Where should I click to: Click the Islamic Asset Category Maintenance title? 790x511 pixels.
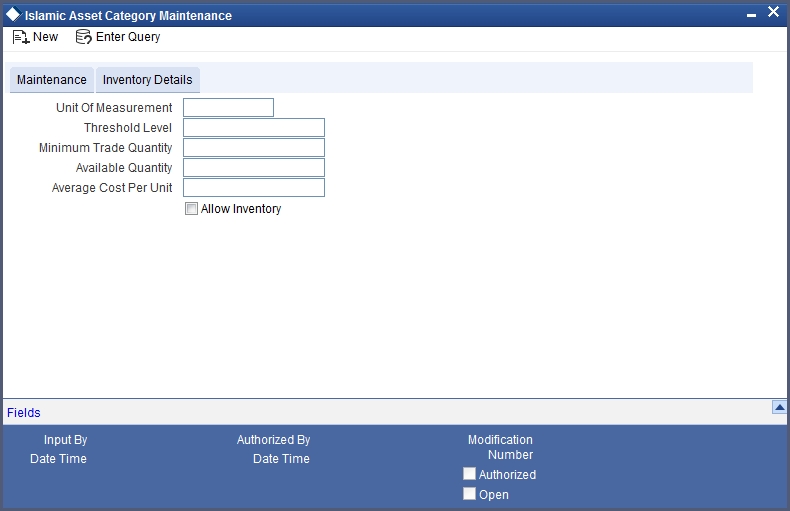[128, 16]
